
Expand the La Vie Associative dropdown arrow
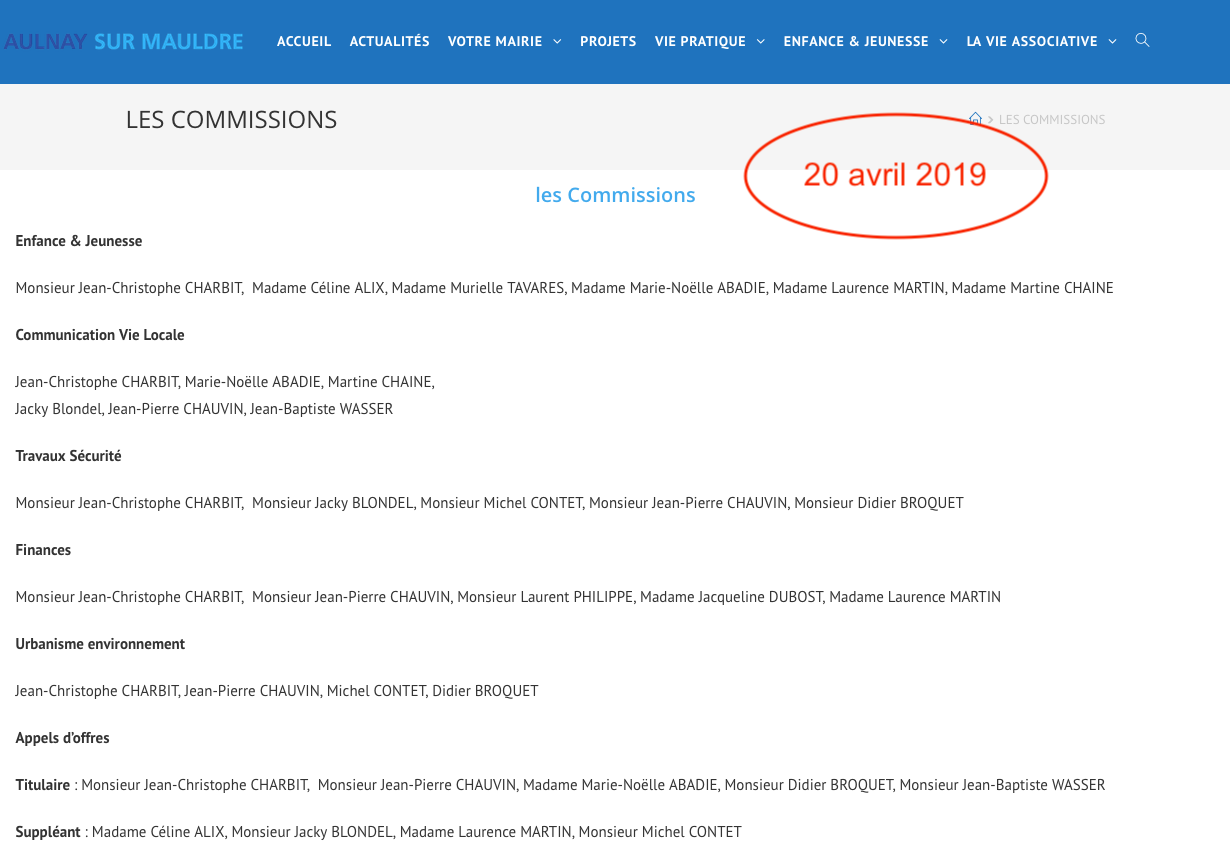point(1112,41)
